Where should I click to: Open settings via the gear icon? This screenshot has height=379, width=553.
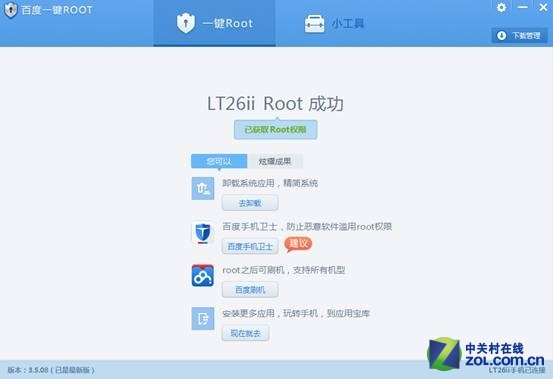(x=501, y=7)
